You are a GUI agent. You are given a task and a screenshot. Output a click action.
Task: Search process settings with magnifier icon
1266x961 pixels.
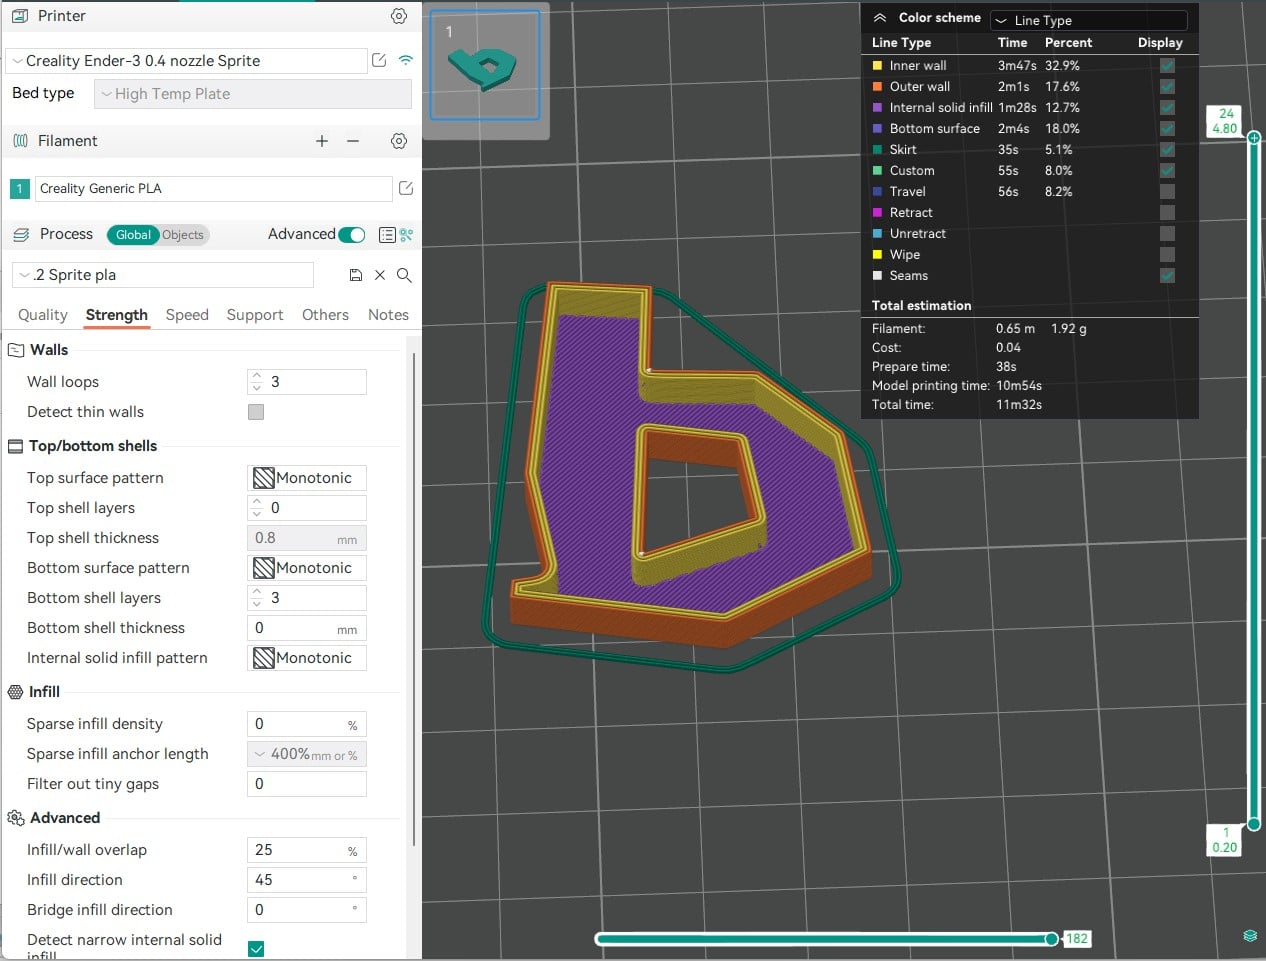point(404,275)
